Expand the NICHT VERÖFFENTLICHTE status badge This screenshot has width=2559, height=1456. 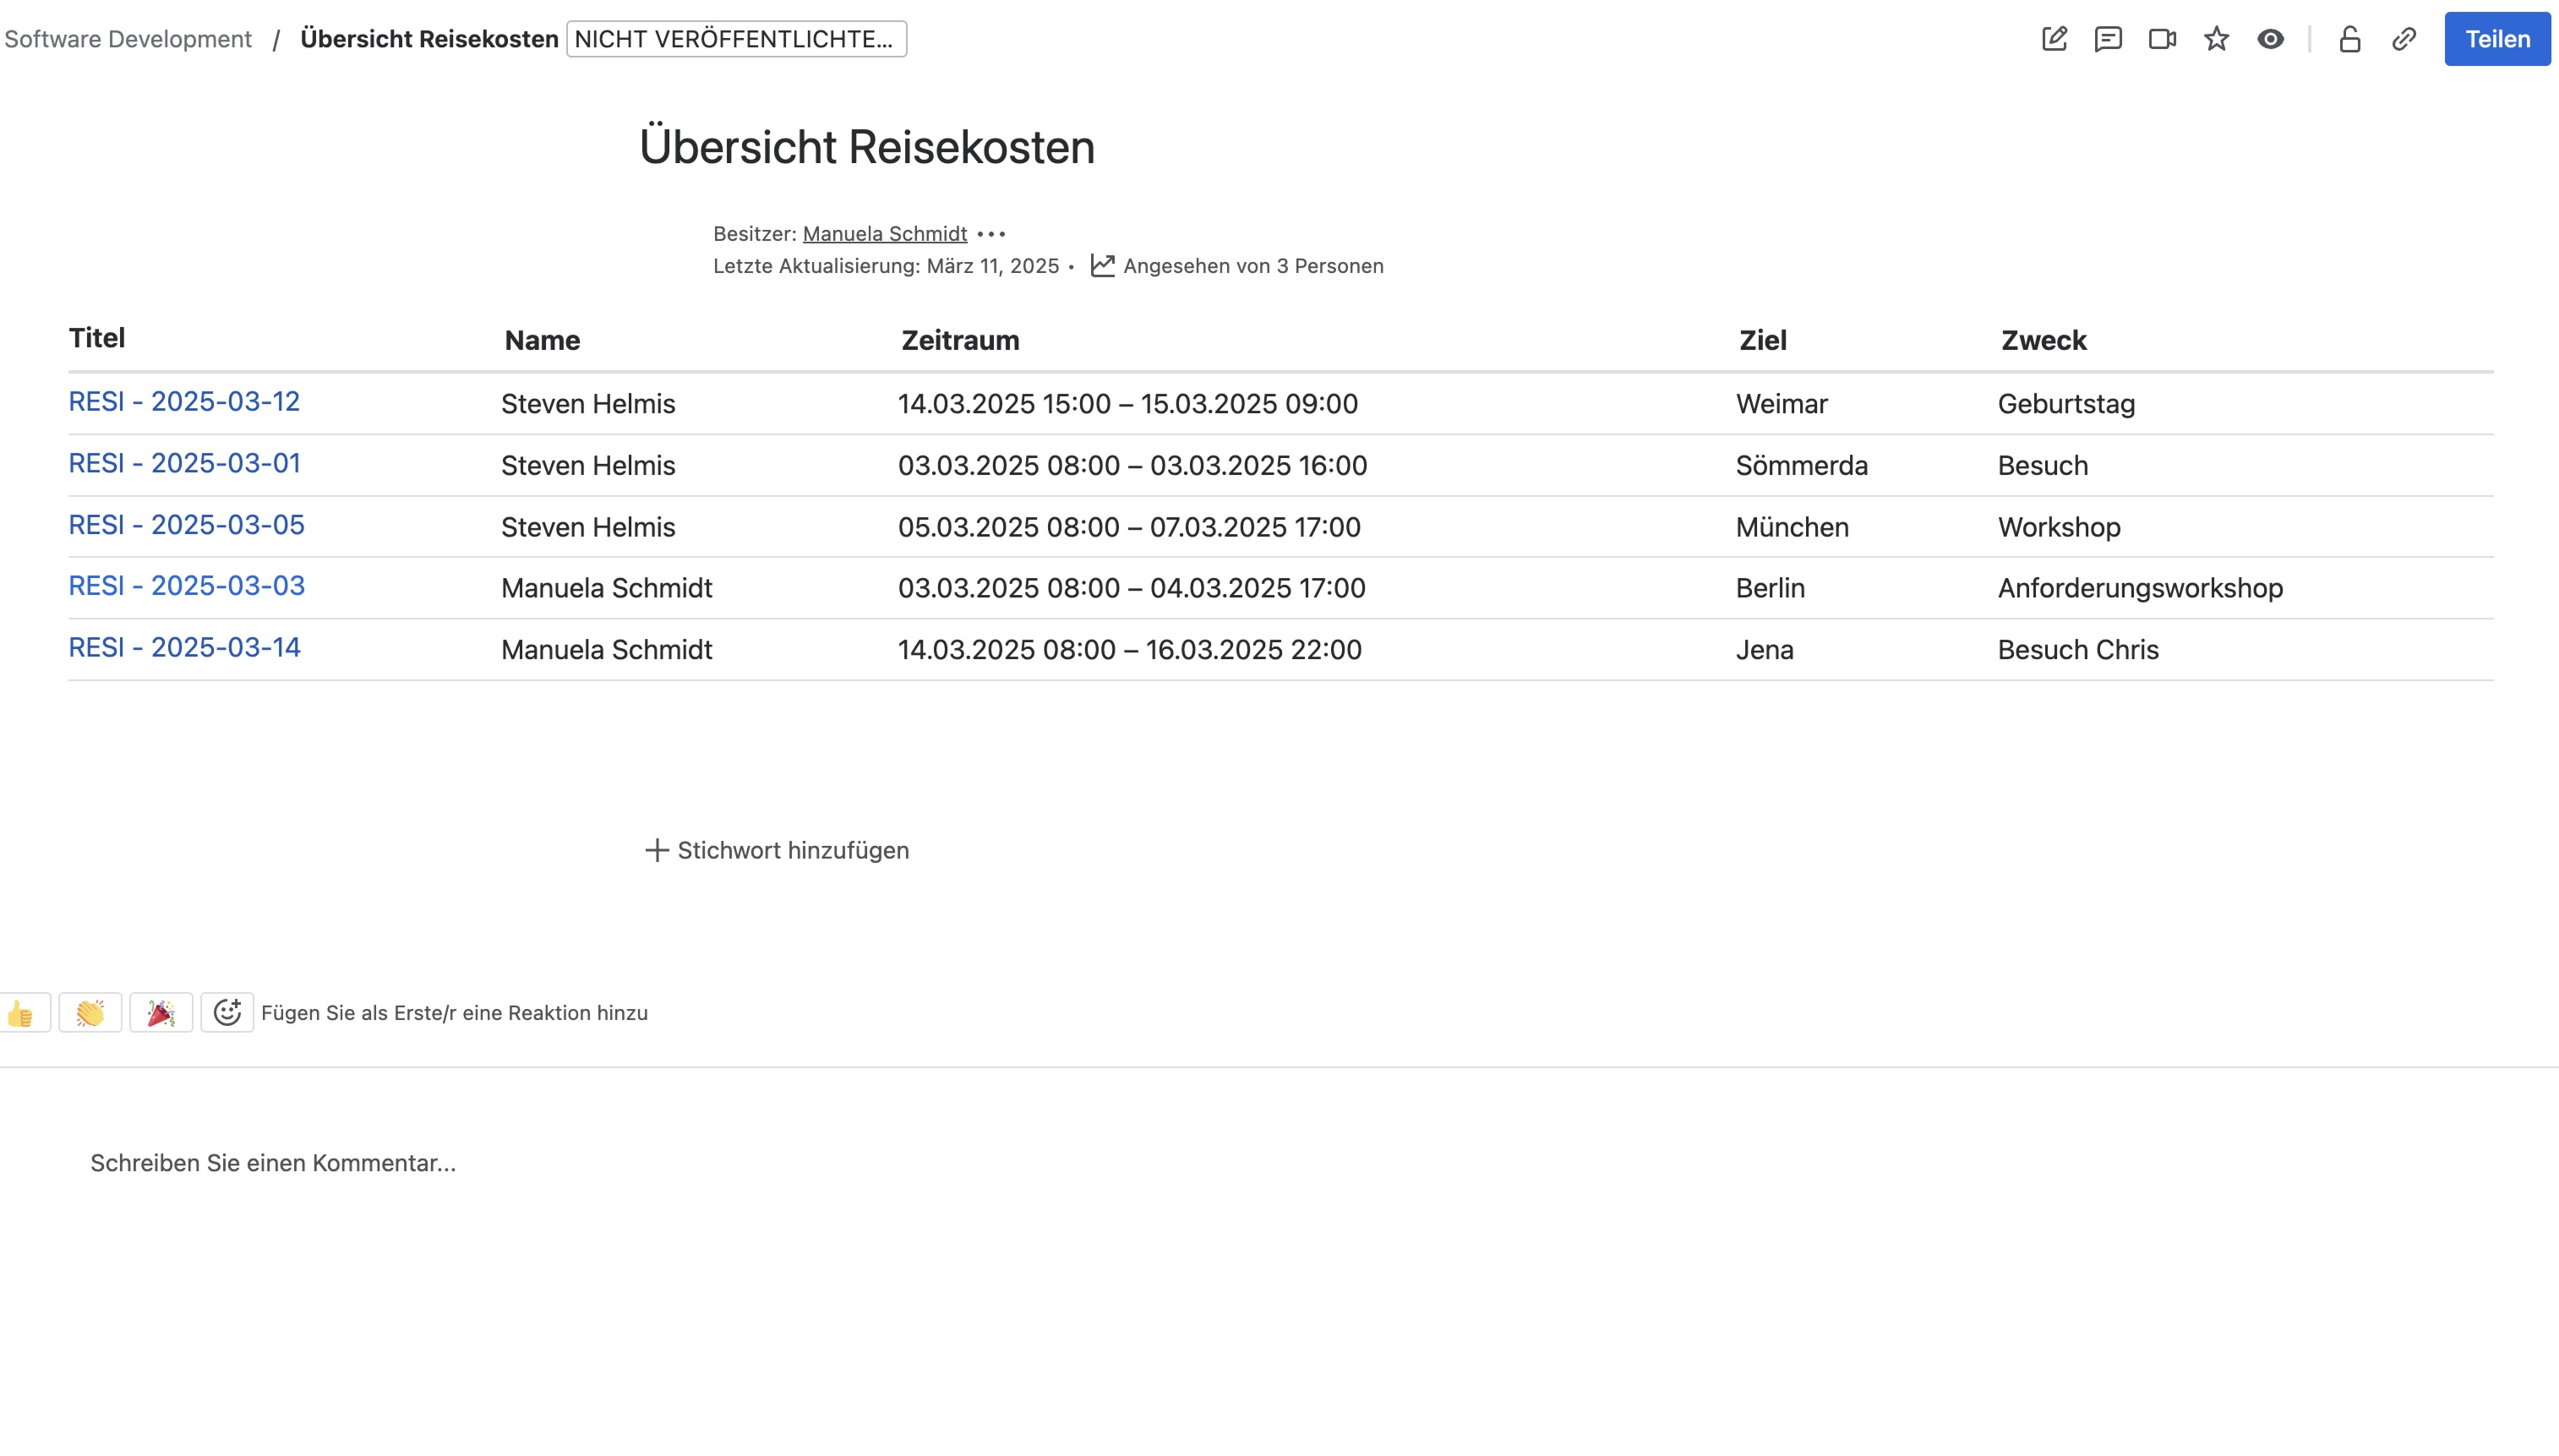[736, 39]
